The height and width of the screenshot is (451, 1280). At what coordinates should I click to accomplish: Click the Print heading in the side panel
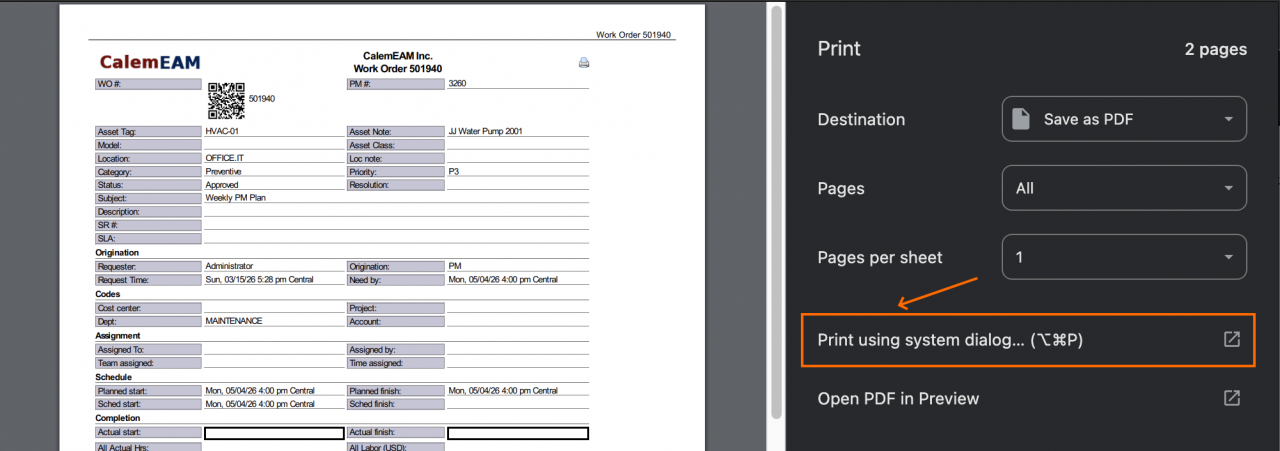tap(839, 49)
